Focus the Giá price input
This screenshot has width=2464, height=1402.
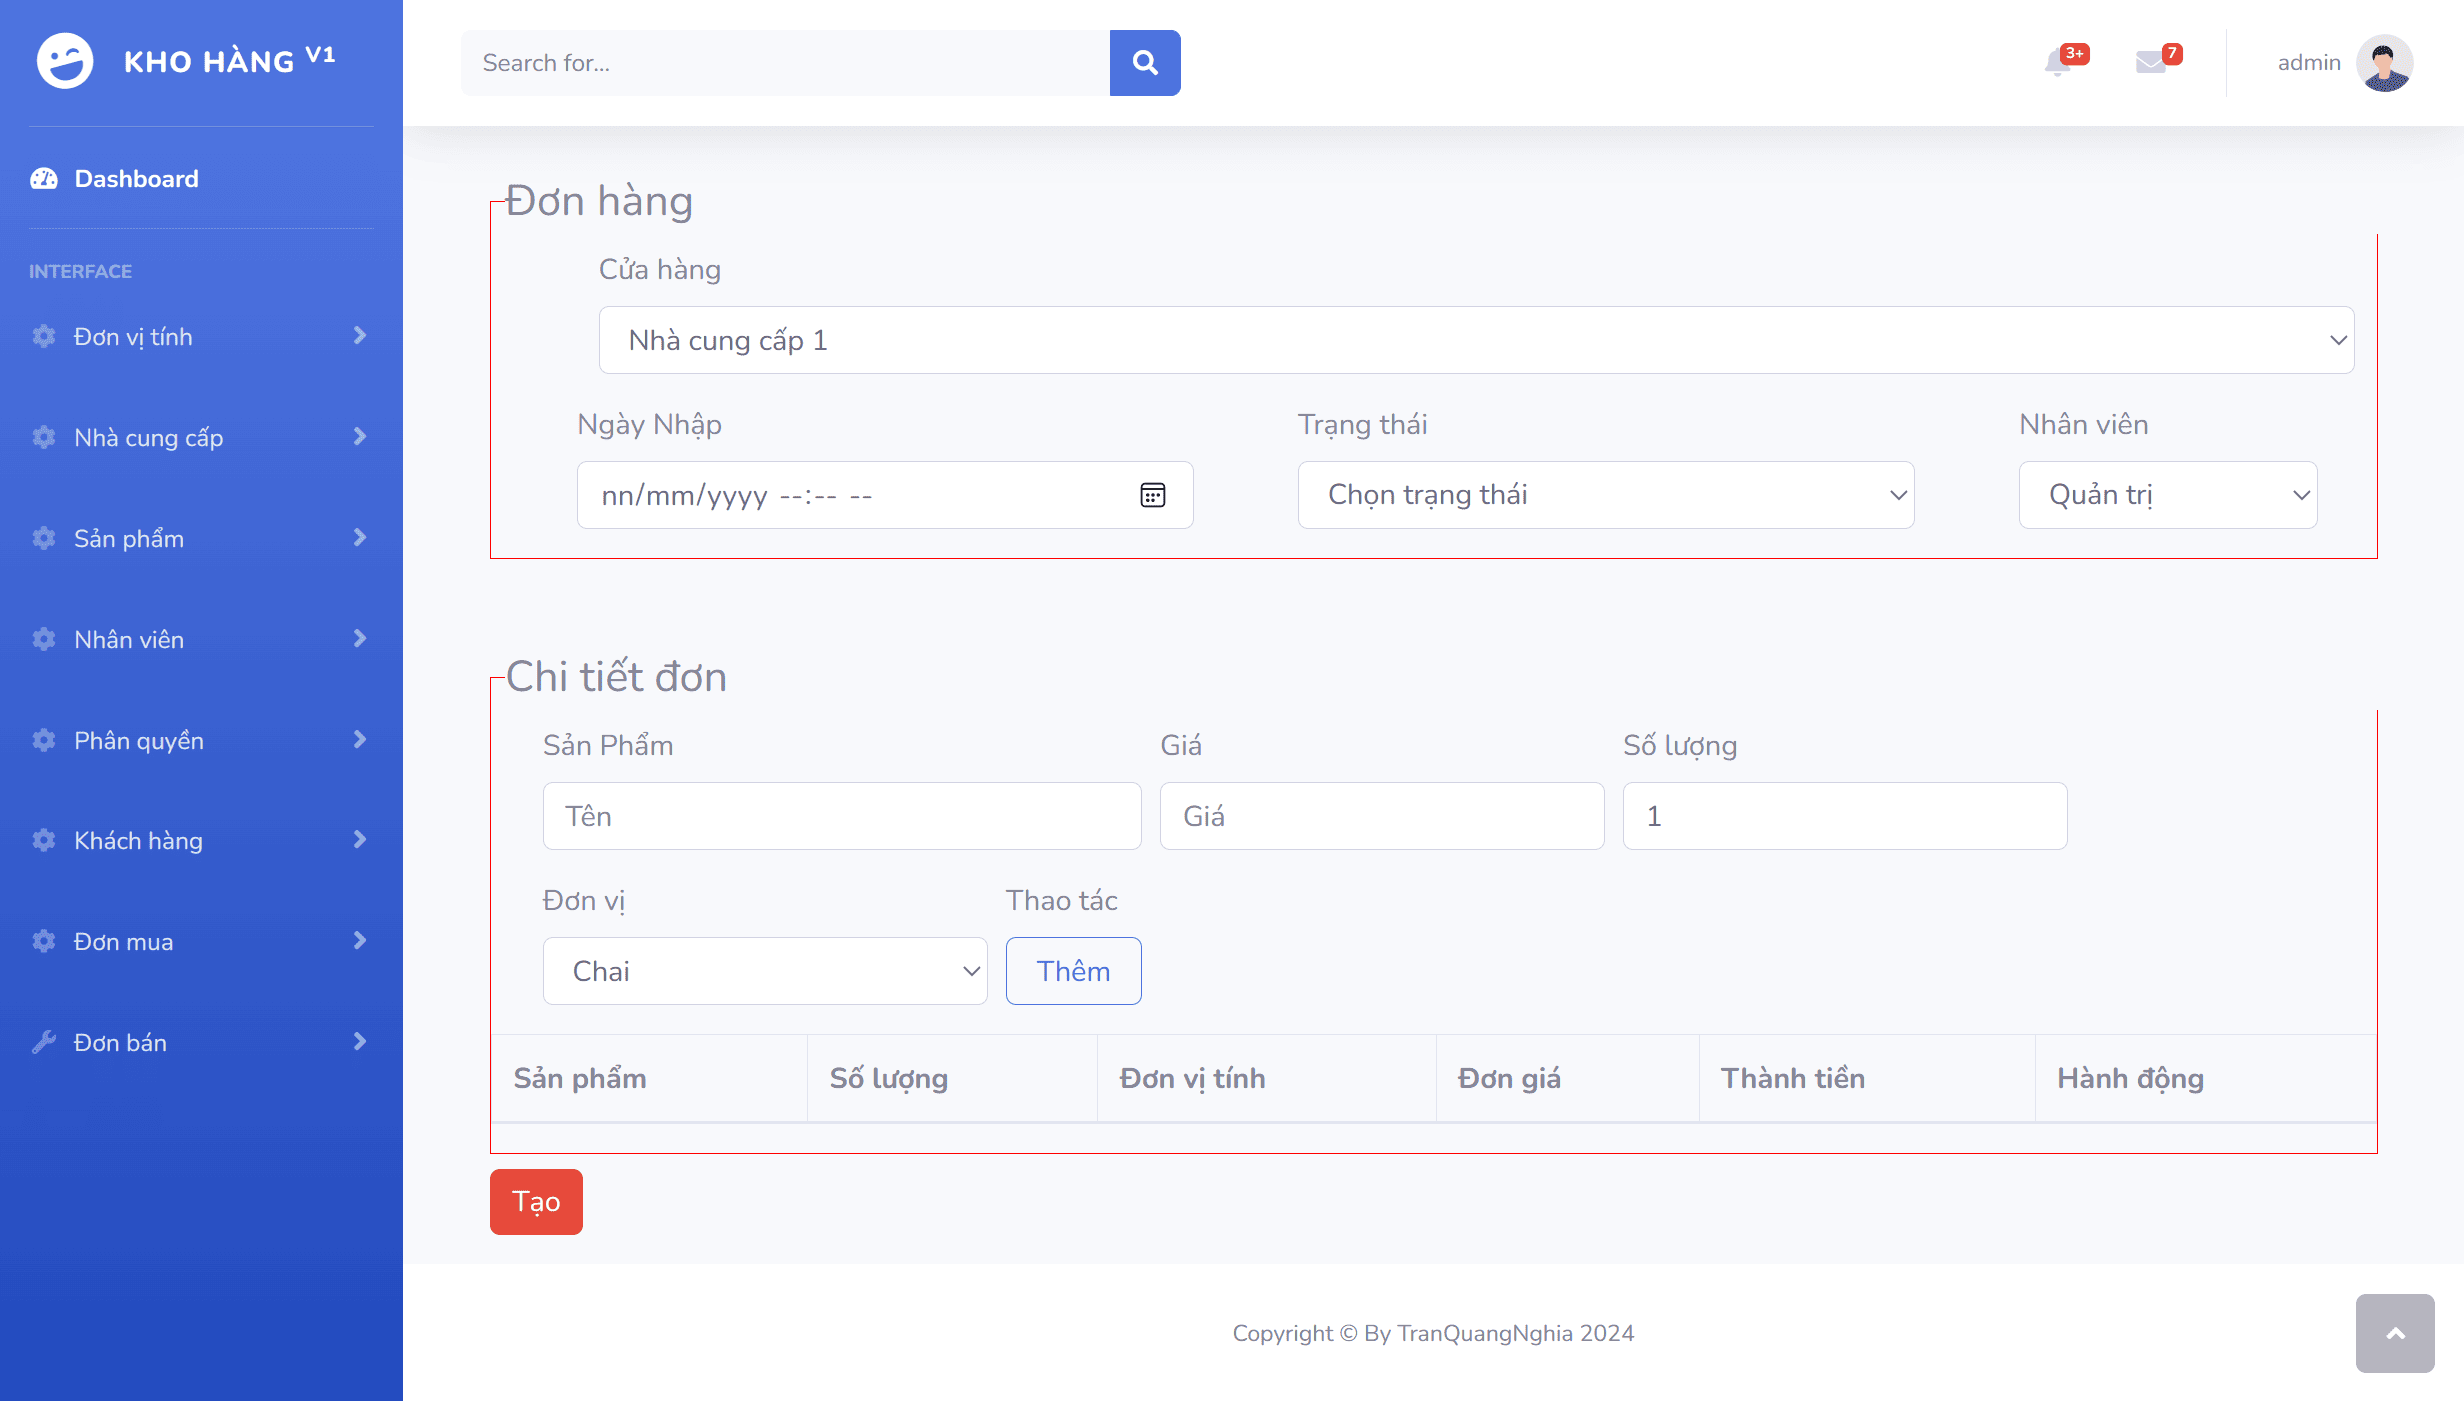click(1382, 816)
